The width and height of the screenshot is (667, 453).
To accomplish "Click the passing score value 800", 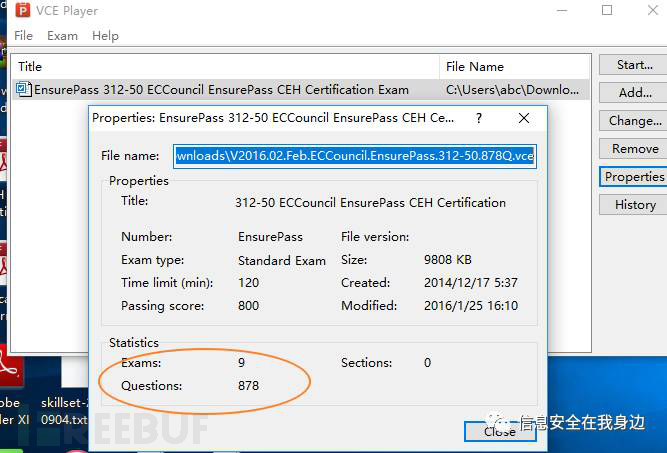I will [x=248, y=306].
